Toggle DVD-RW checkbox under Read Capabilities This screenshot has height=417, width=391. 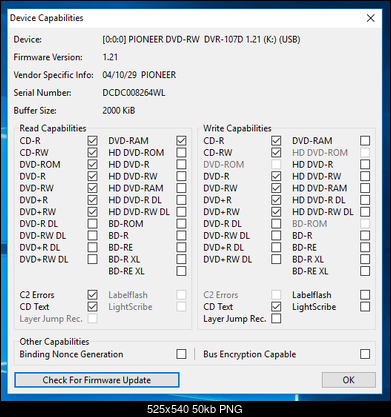coord(92,188)
